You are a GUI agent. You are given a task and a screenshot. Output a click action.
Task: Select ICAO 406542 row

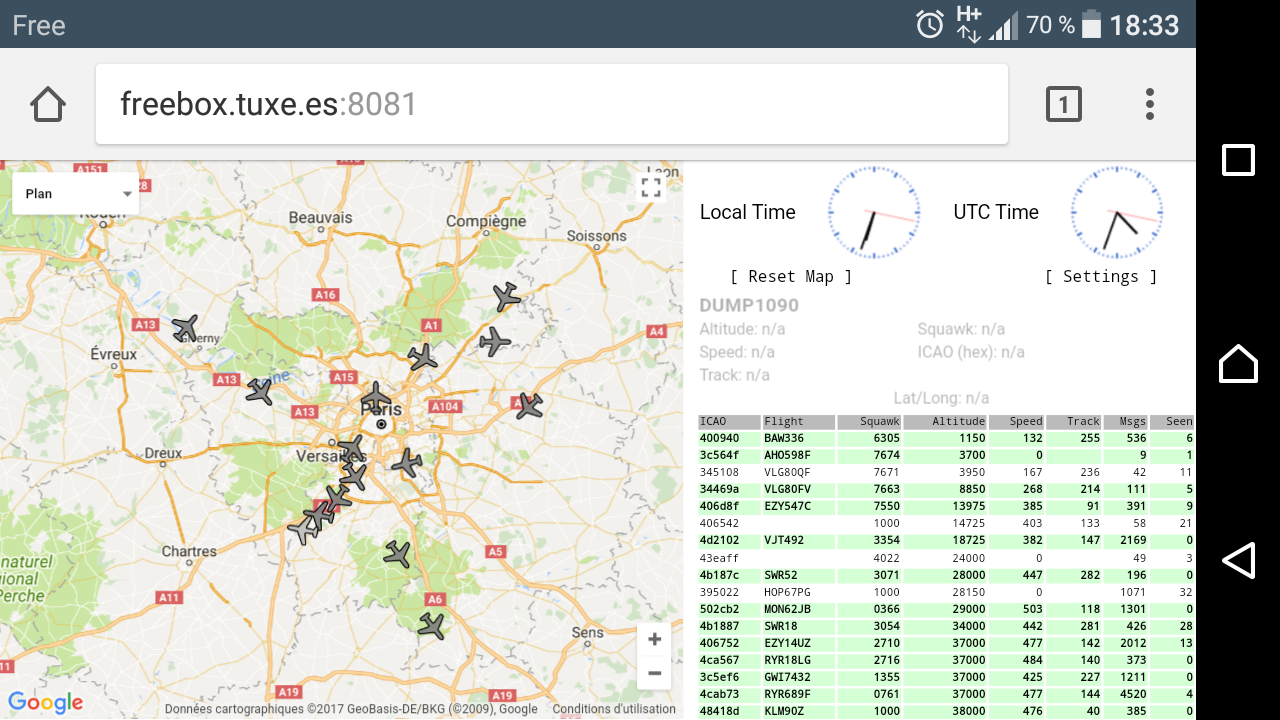[x=946, y=523]
